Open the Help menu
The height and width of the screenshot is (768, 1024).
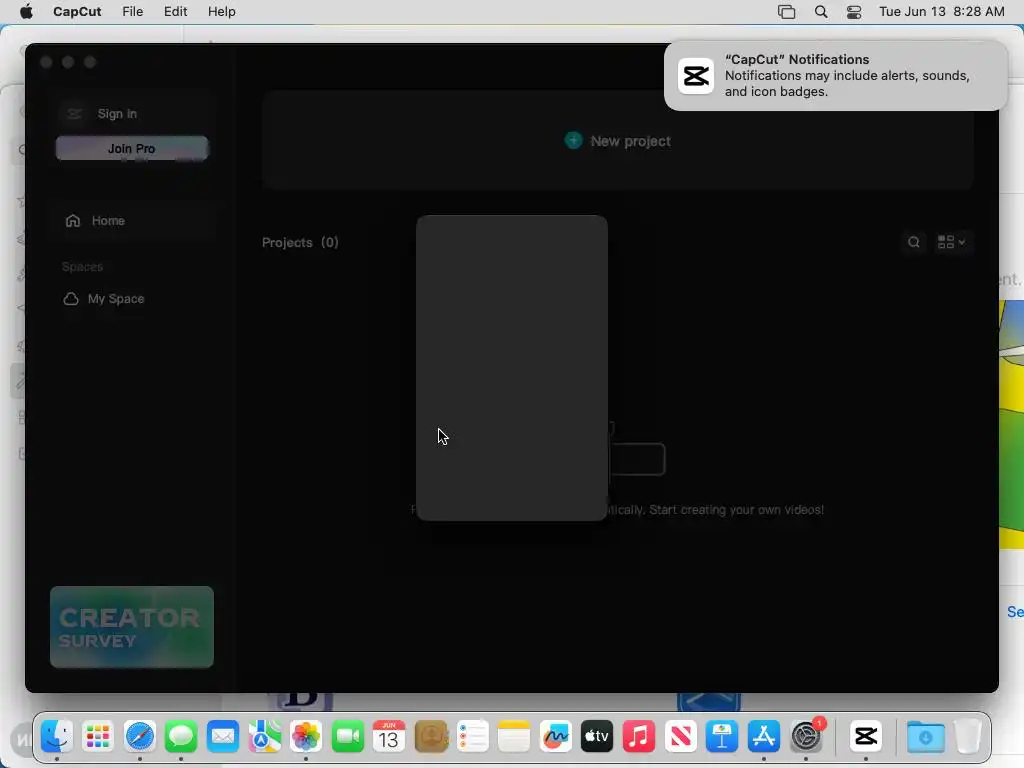click(x=221, y=12)
